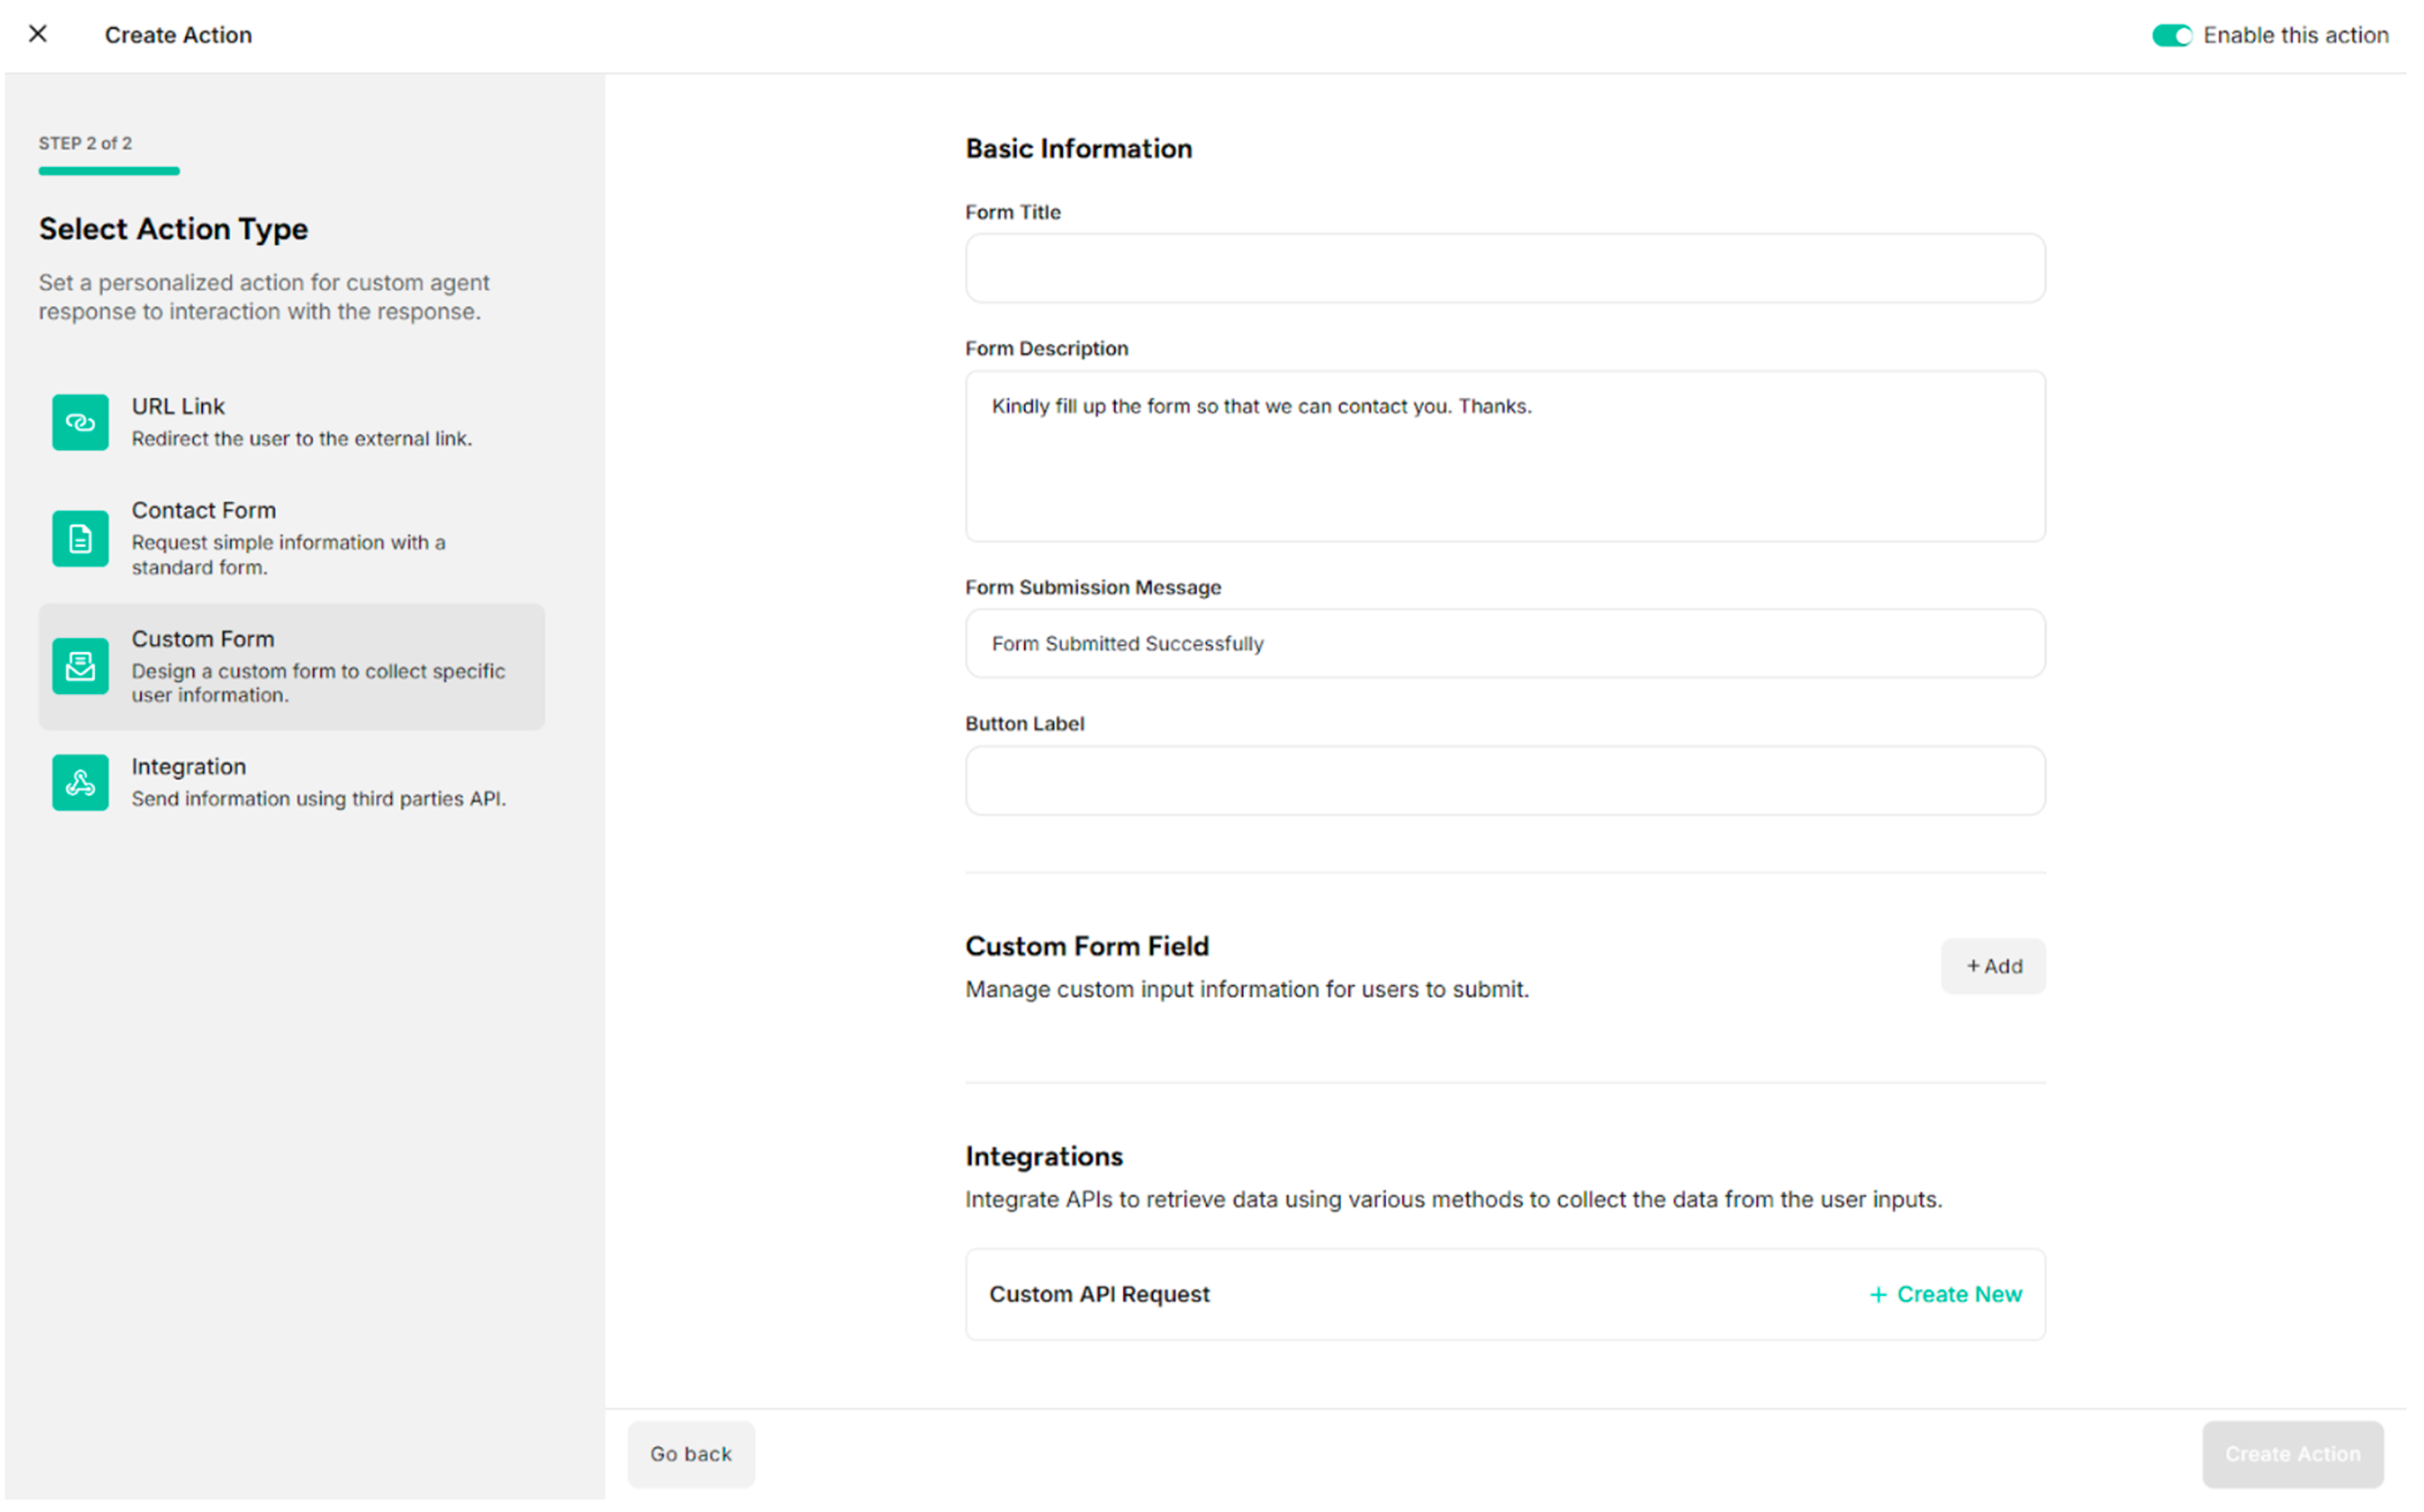Select the Contact Form action type

[x=290, y=538]
